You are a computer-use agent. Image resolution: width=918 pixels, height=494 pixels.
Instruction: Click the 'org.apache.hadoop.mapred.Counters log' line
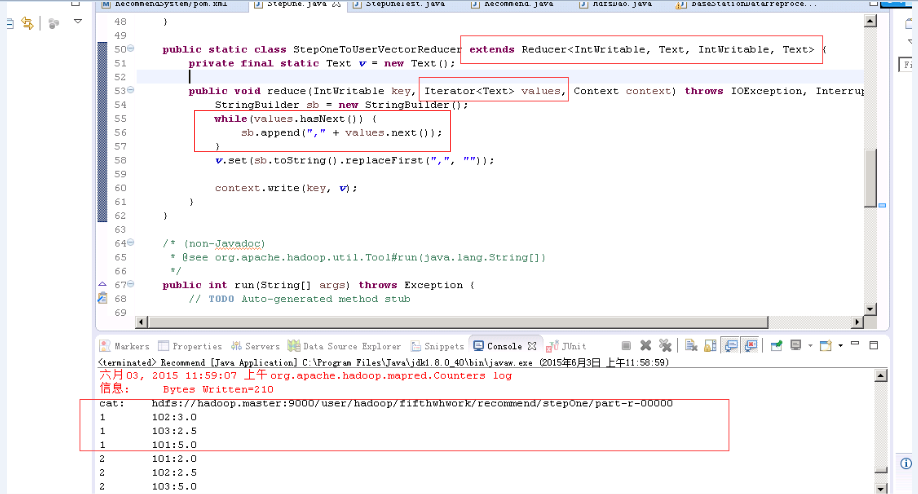(x=391, y=376)
